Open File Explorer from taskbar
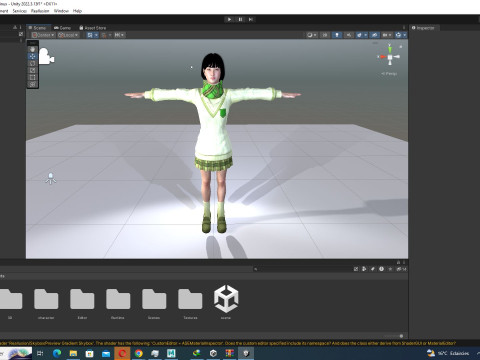This screenshot has width=480, height=360. (73, 353)
